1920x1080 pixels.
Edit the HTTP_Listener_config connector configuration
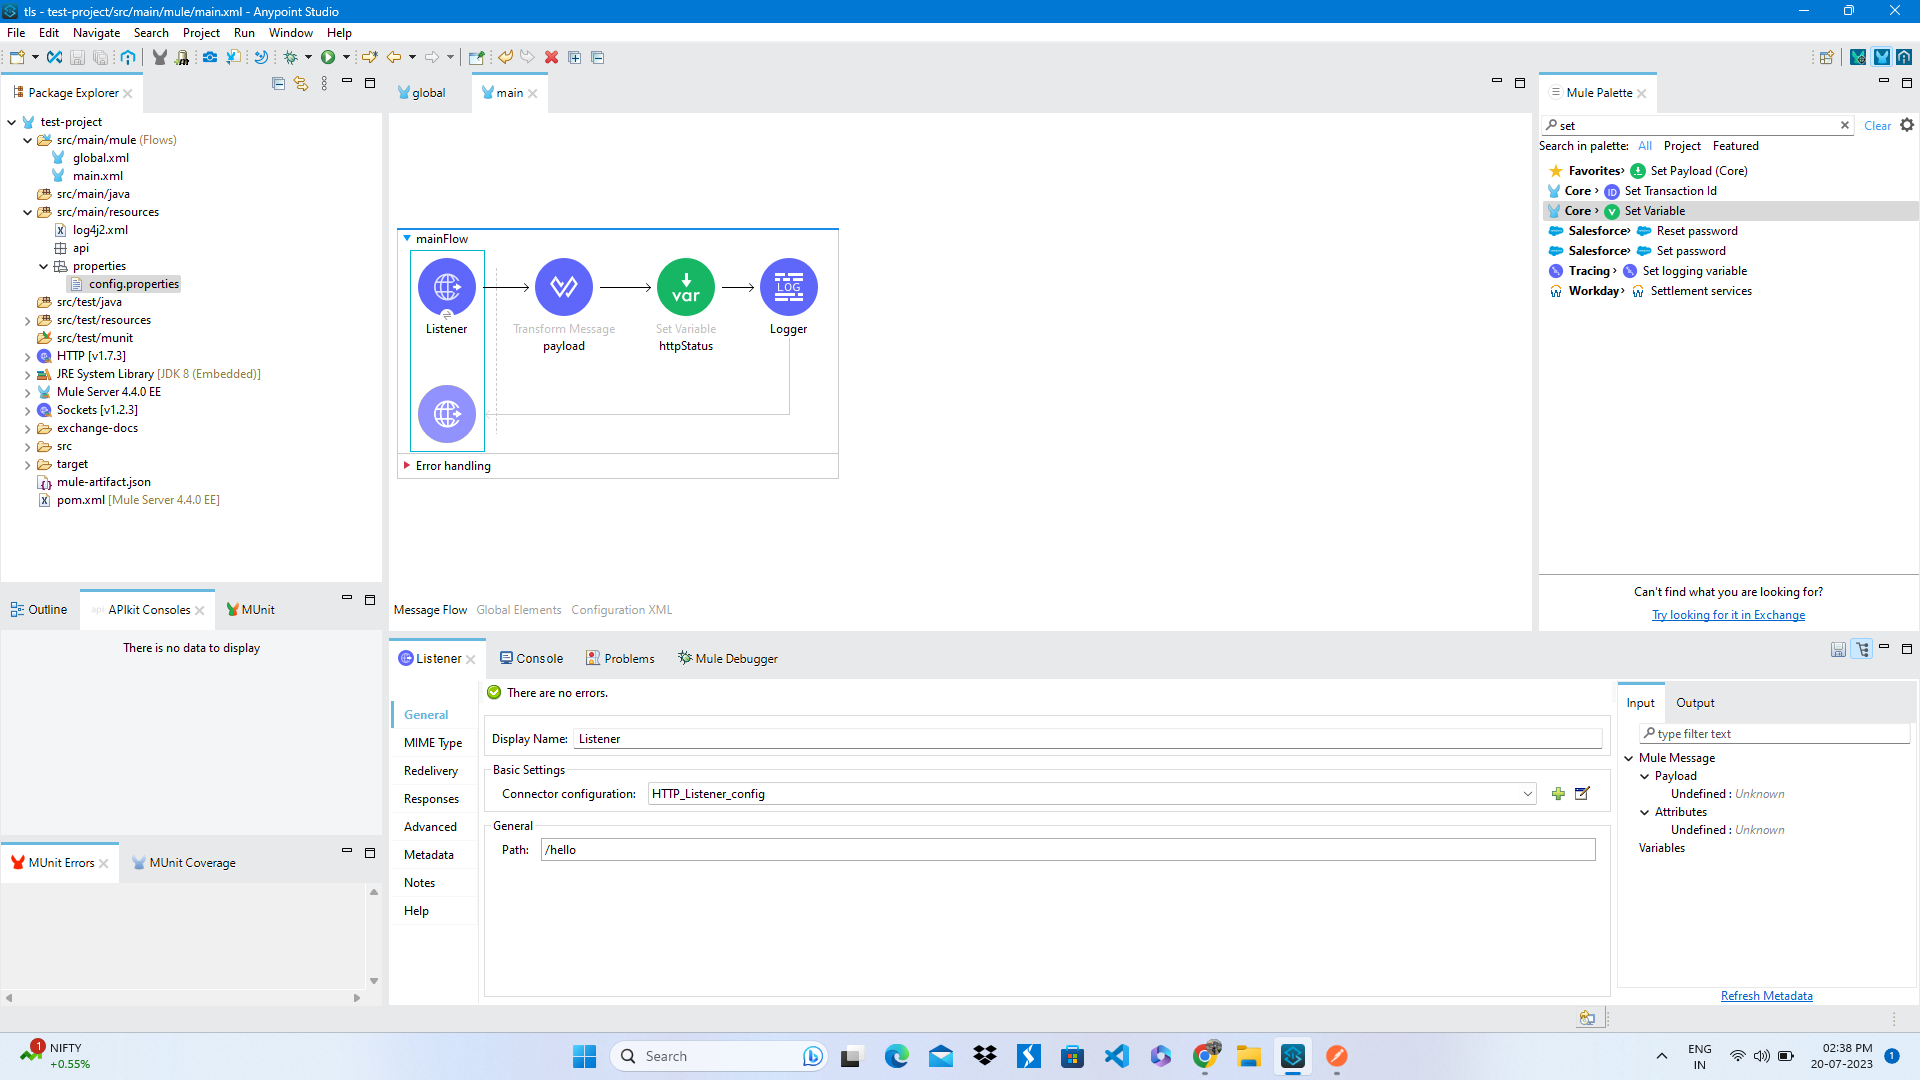1582,794
